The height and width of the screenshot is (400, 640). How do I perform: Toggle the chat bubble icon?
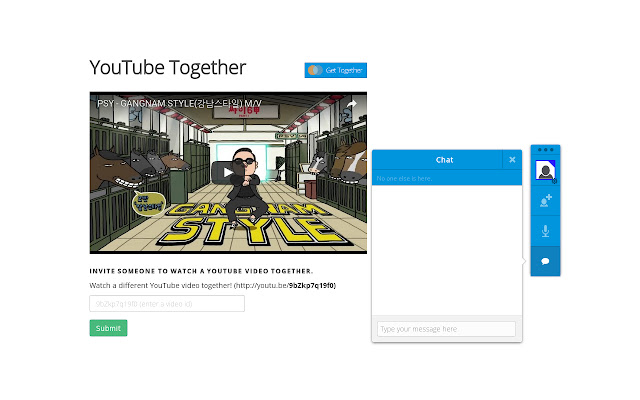[545, 261]
